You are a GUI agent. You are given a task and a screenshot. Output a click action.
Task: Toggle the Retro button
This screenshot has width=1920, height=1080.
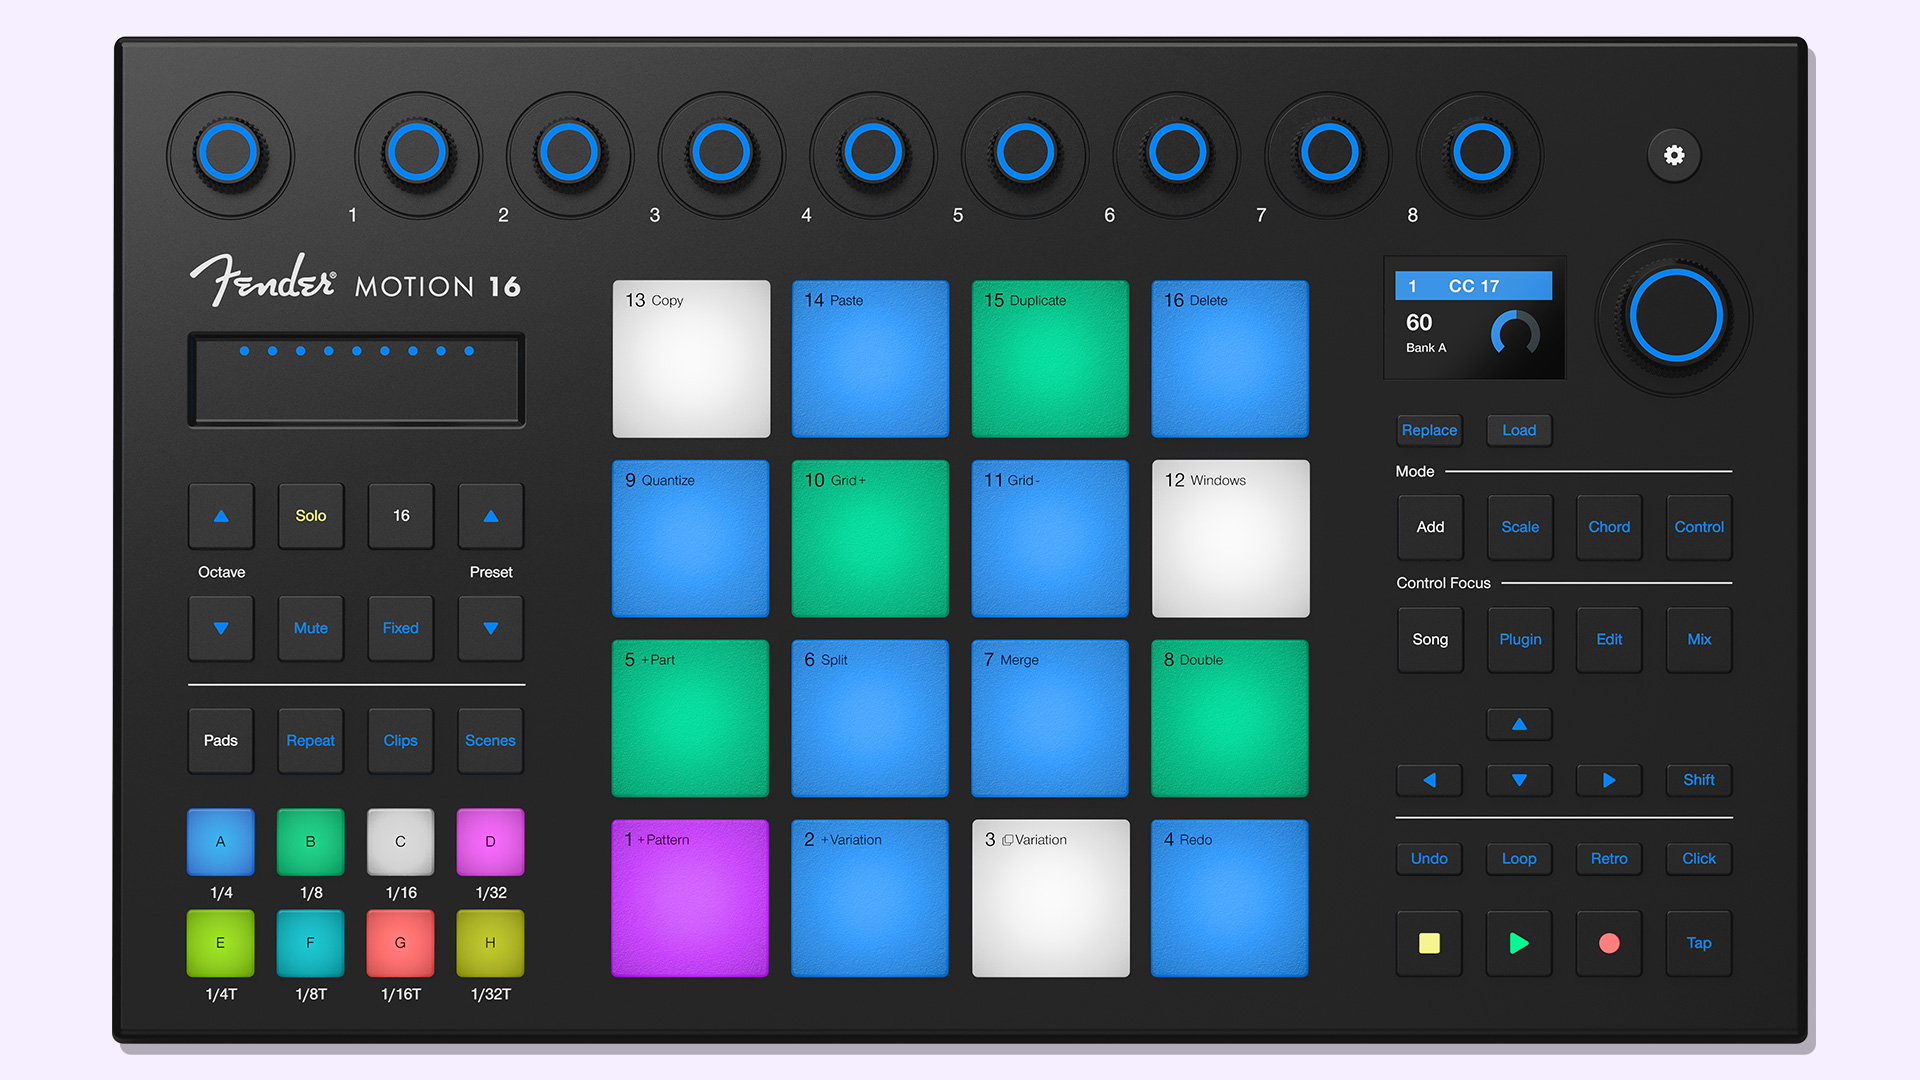click(x=1609, y=858)
